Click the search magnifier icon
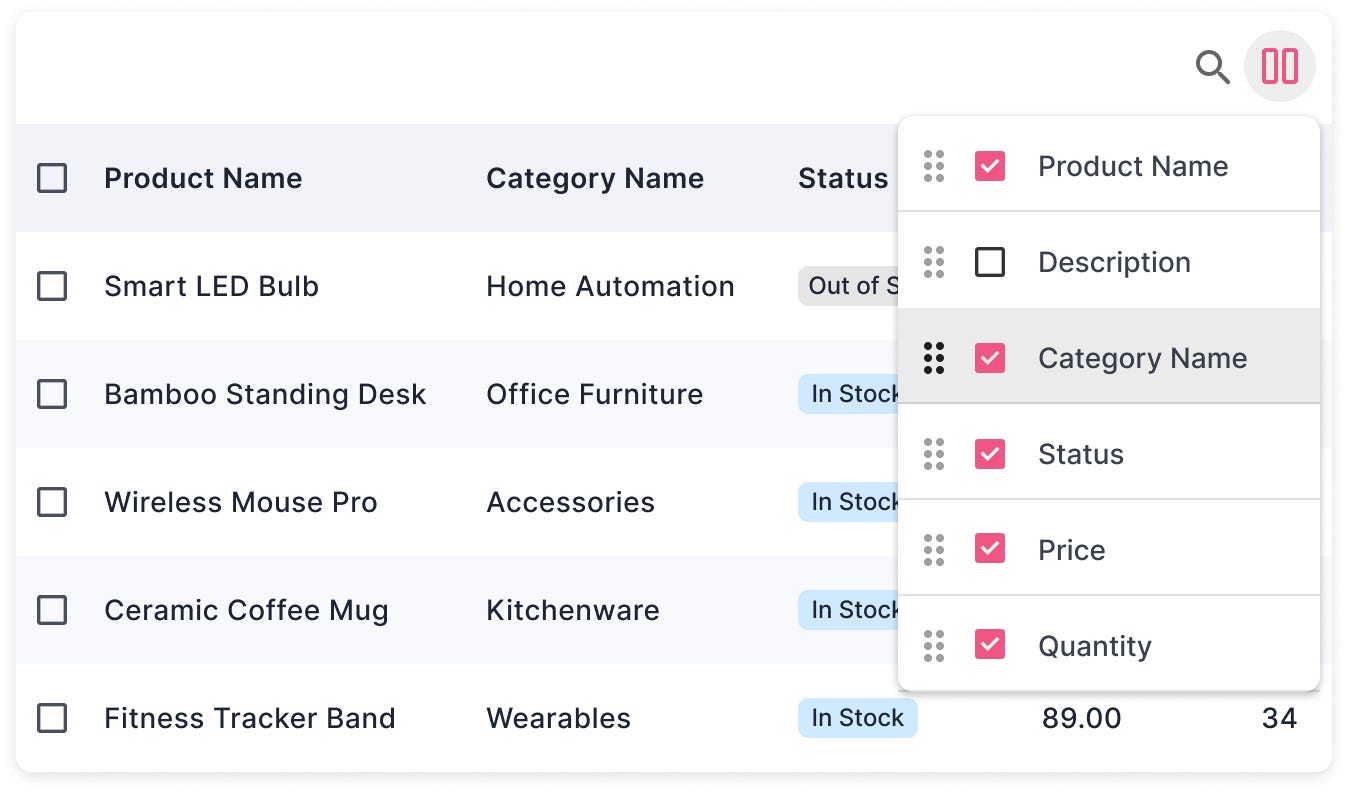Viewport: 1348px width, 792px height. 1213,67
